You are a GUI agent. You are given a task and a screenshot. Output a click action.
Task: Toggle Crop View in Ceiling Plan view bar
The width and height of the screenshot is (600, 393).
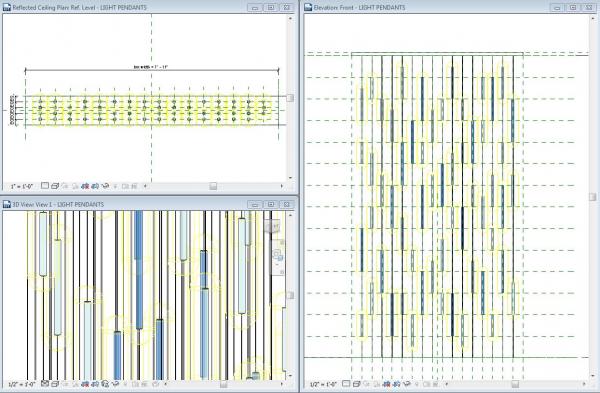coord(85,186)
